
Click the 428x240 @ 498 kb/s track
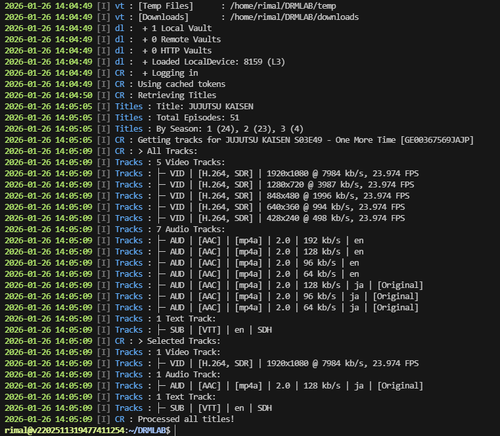click(281, 218)
